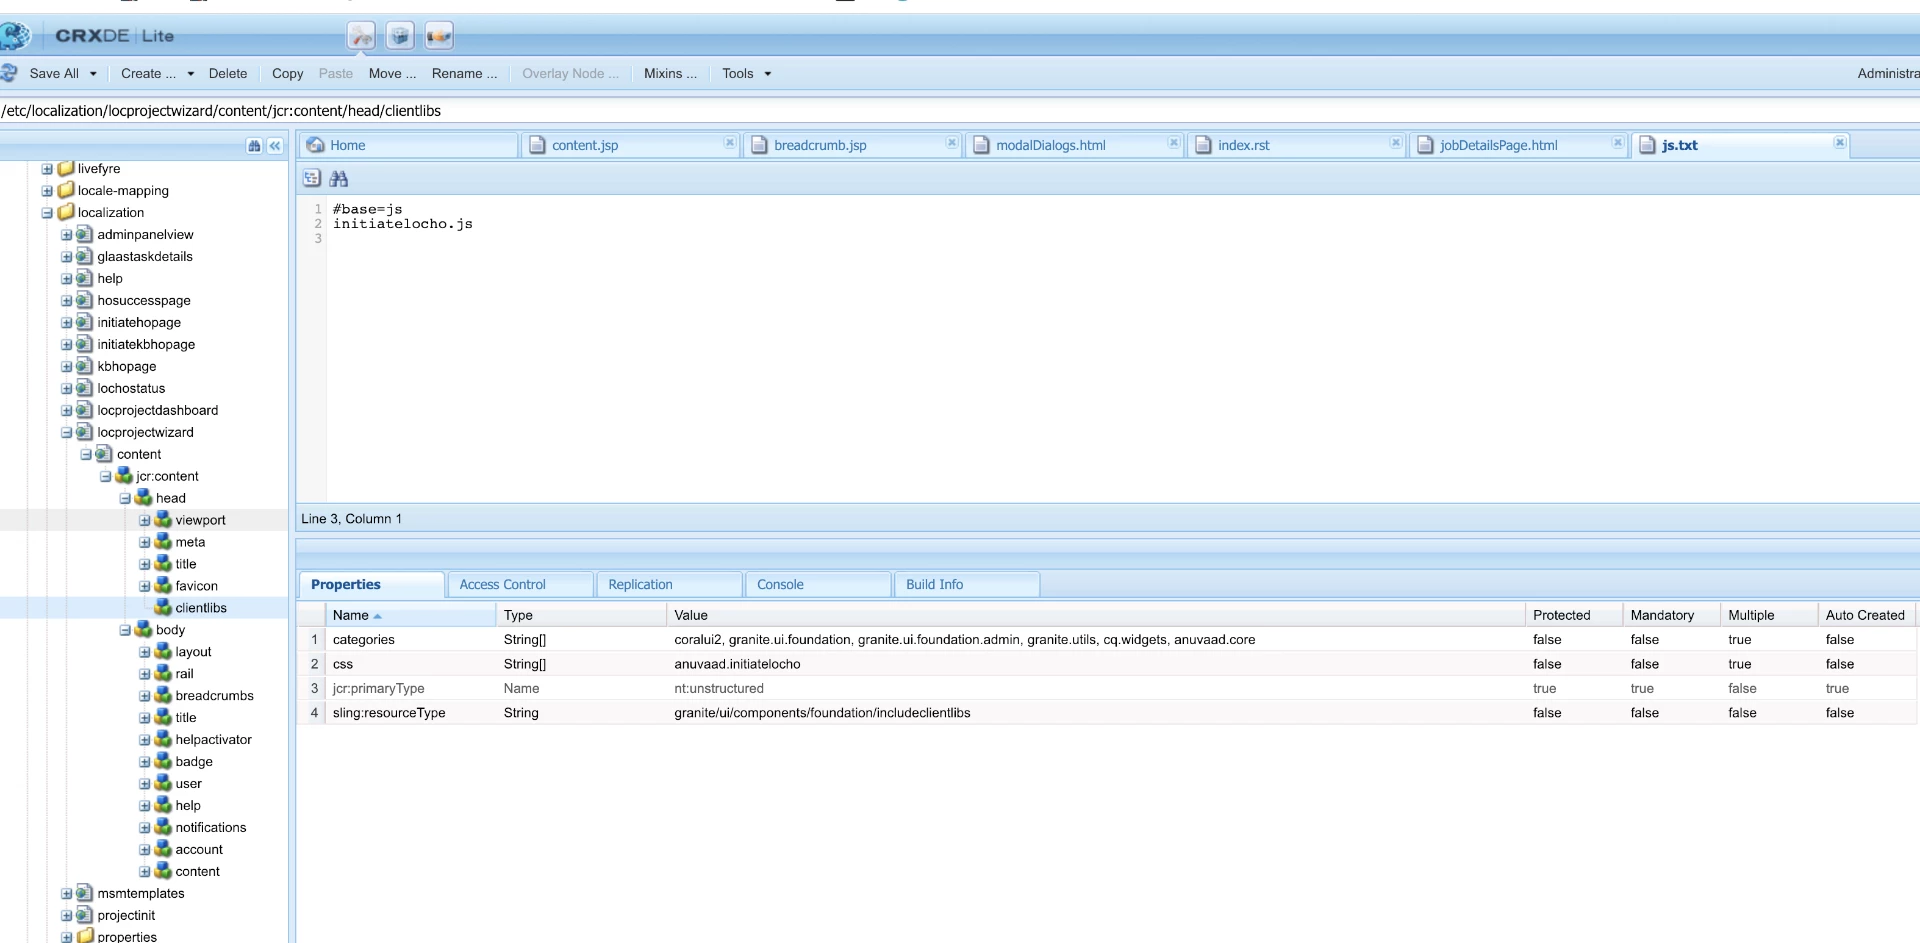
Task: Close the jobDetailsPage.html tab
Action: 1618,143
